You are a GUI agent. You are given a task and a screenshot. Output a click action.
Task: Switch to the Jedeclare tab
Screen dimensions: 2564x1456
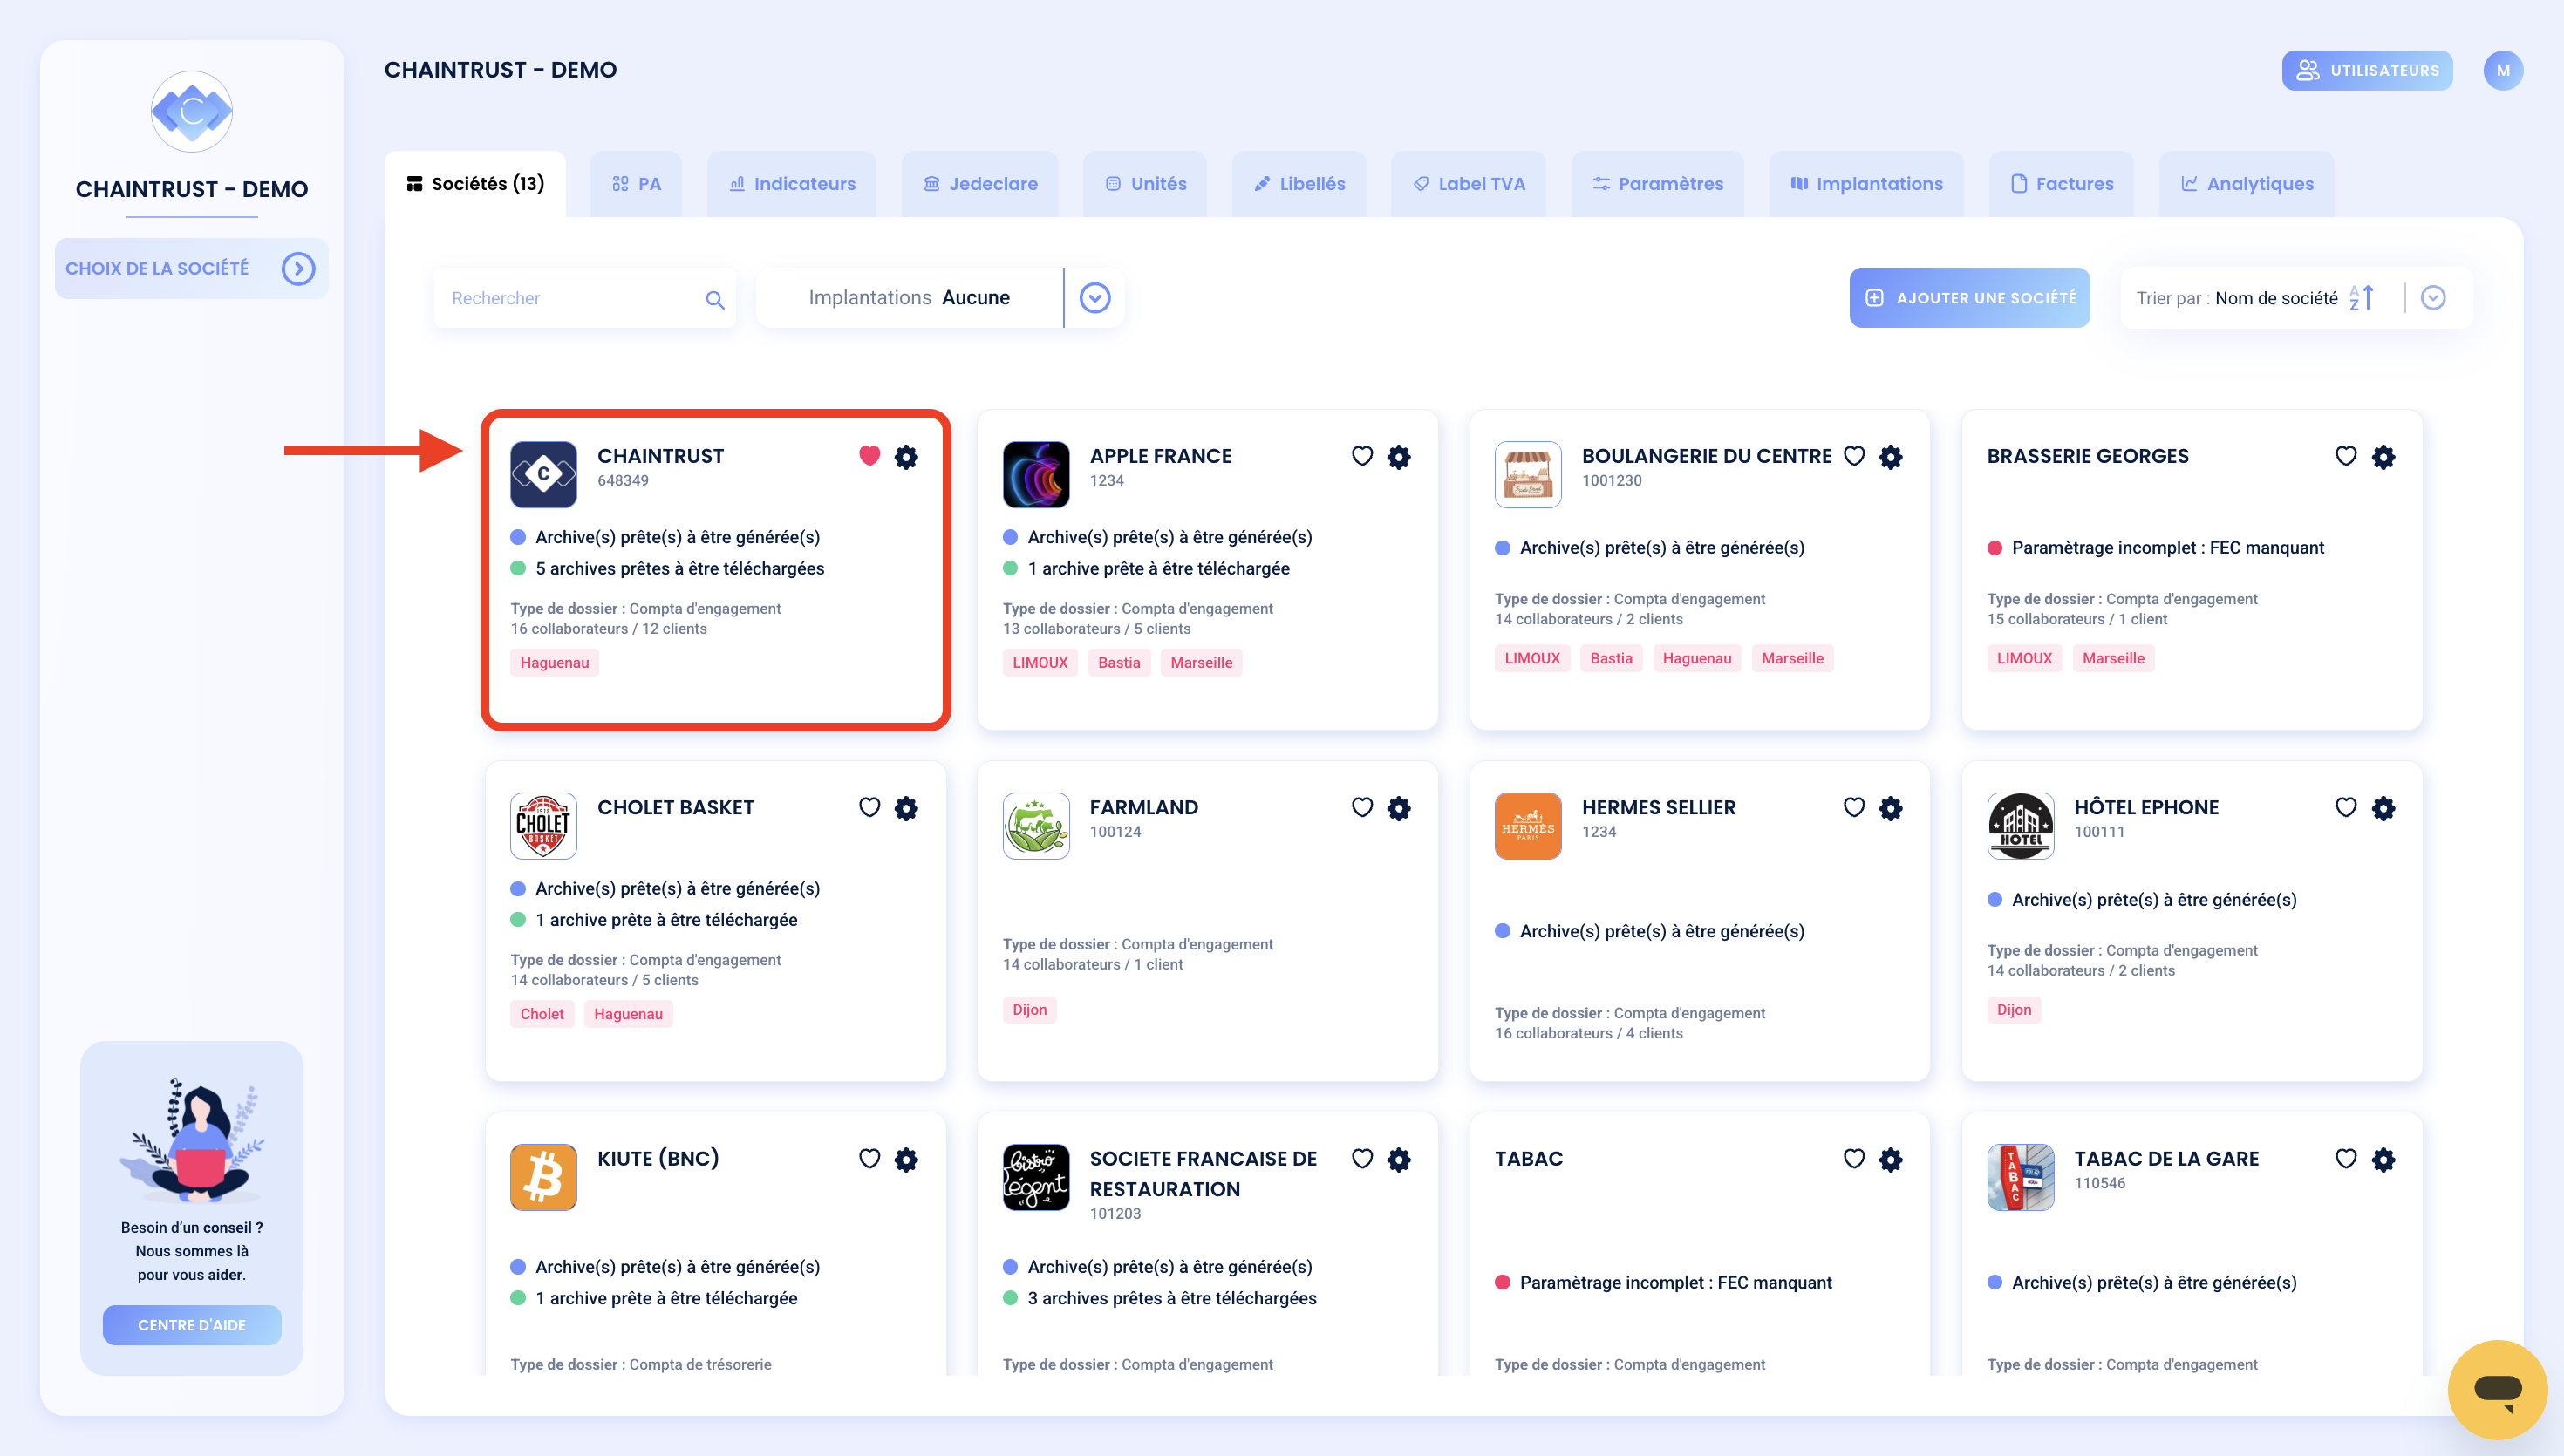click(x=980, y=184)
